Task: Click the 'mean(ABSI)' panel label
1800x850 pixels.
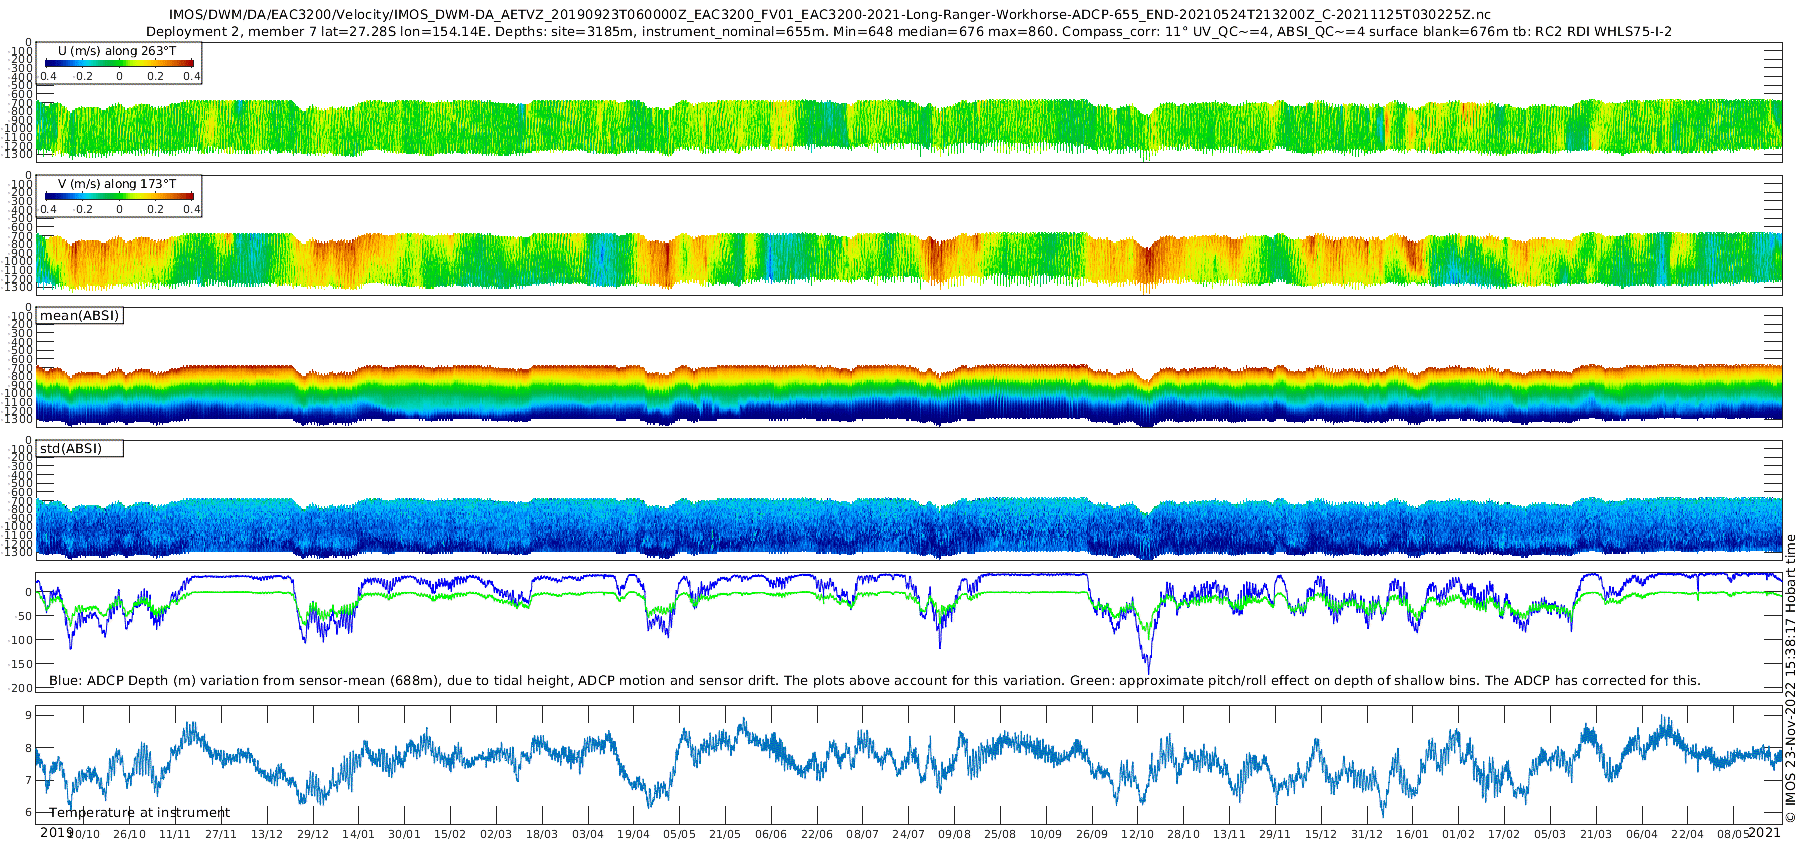Action: (79, 316)
